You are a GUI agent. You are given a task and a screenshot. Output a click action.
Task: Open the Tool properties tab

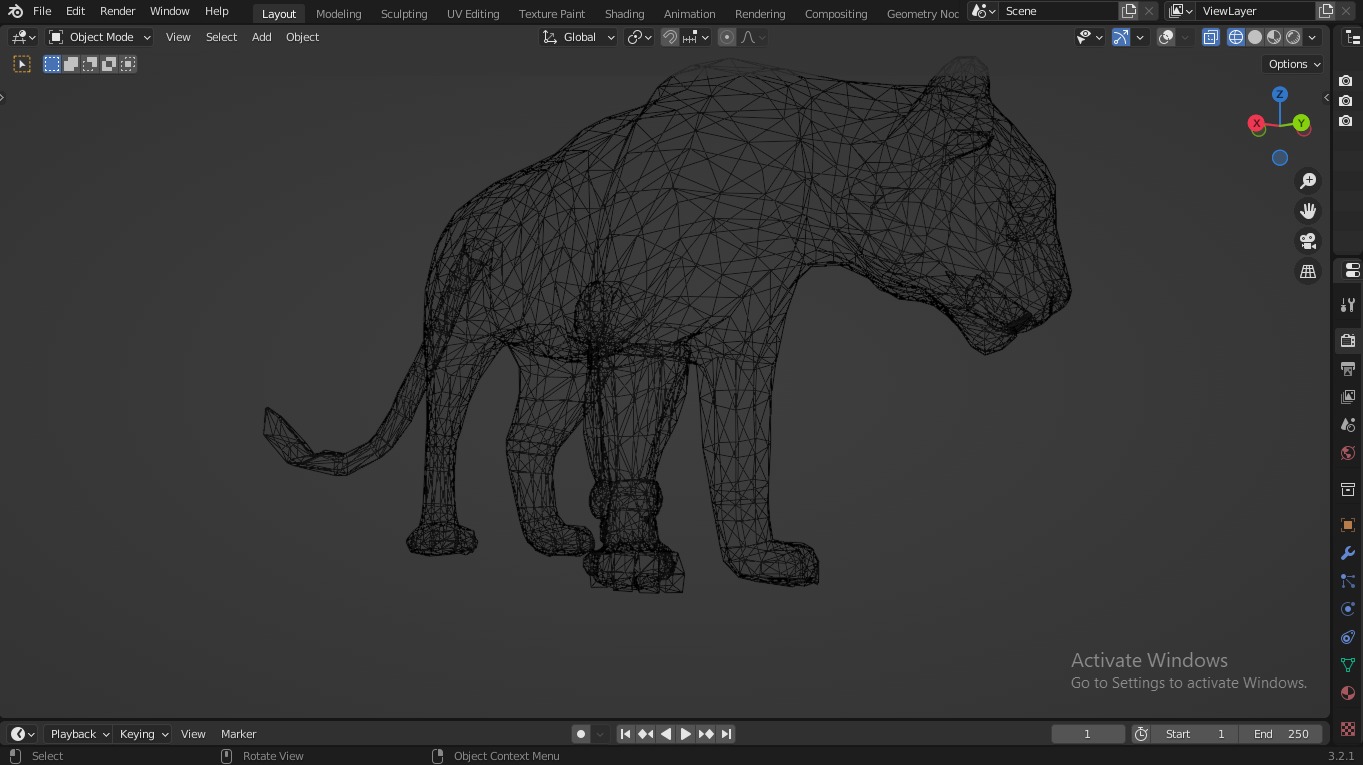tap(1348, 305)
